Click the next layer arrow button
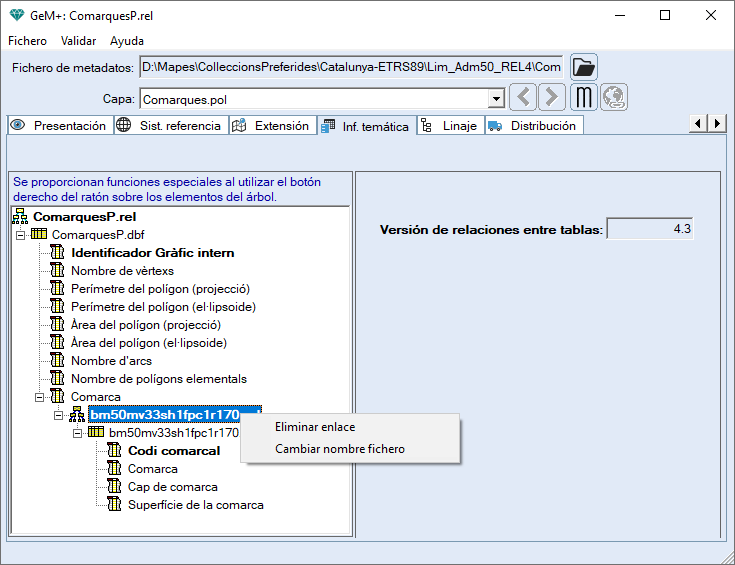Screen dimensions: 735x565 click(551, 98)
